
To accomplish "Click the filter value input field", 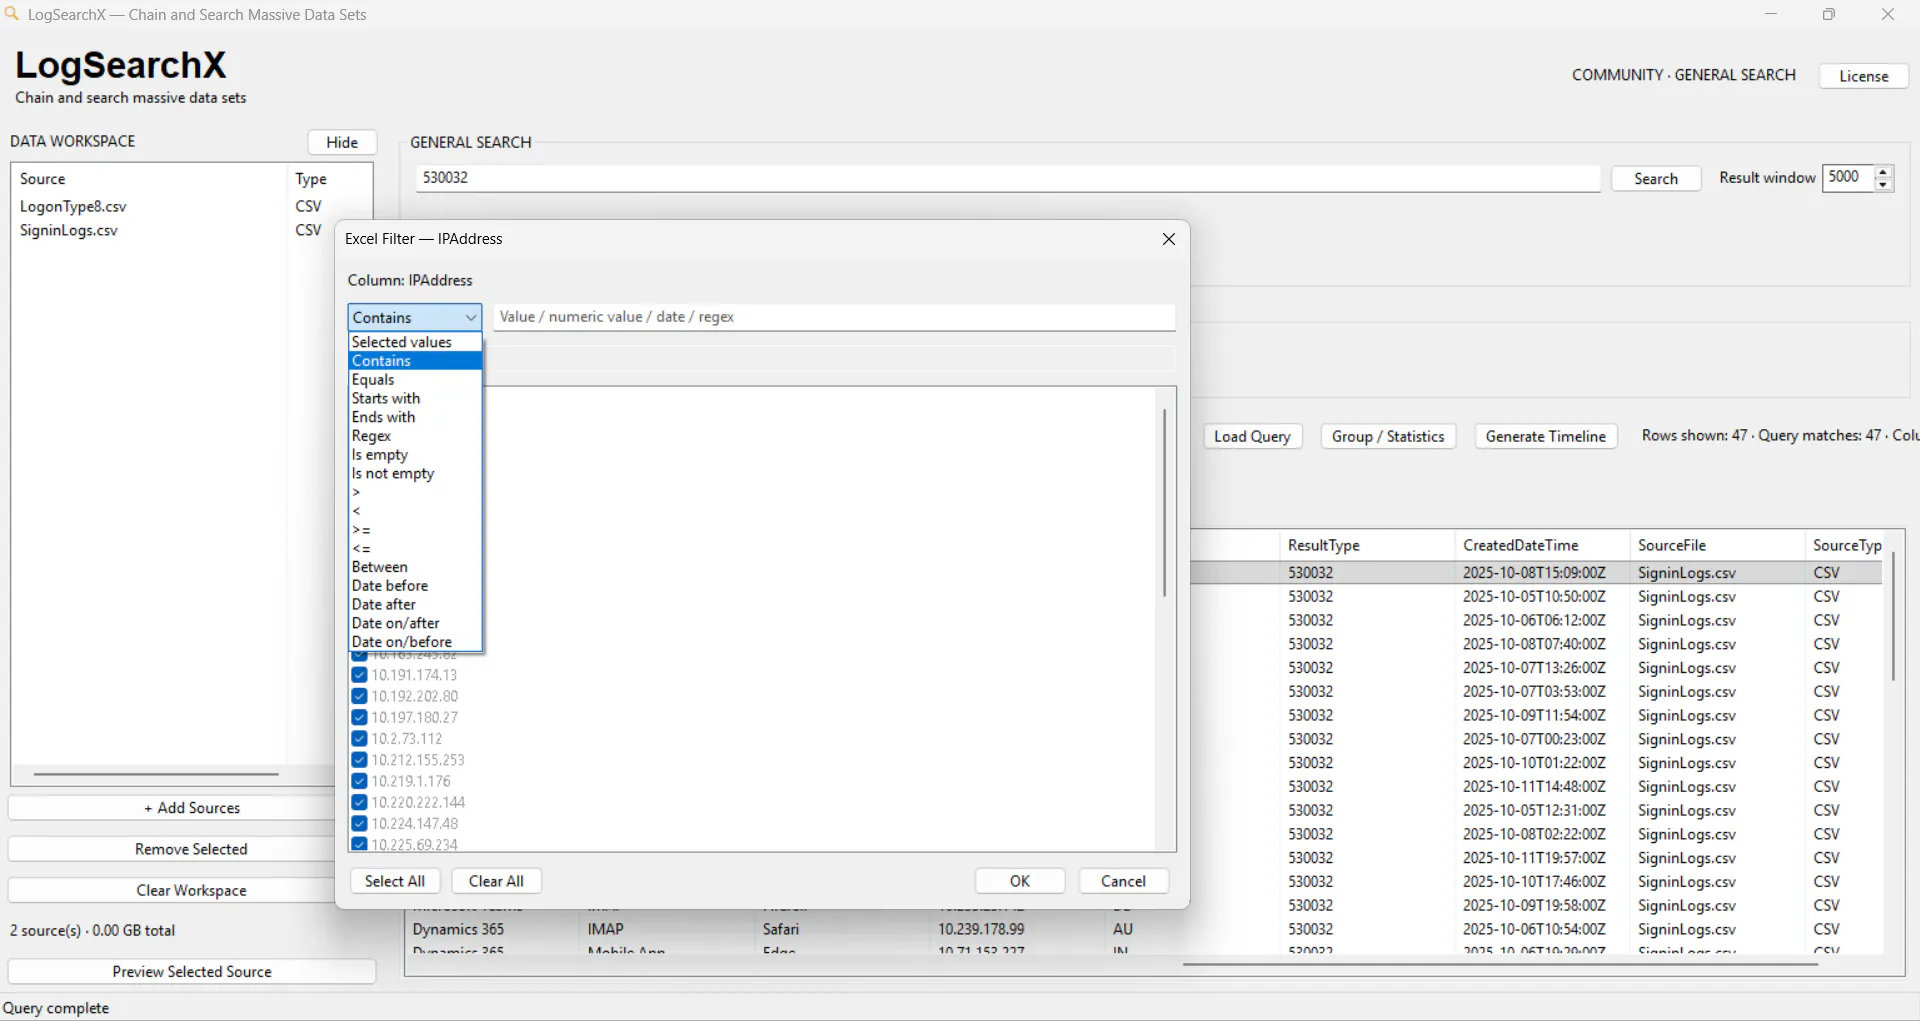I will click(x=834, y=317).
